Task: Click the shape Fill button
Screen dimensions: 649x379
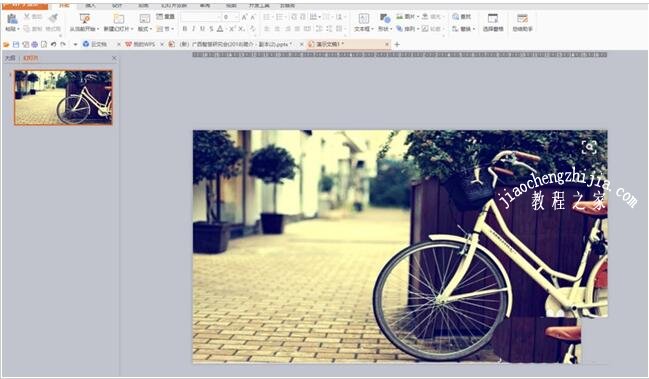Action: pyautogui.click(x=432, y=17)
